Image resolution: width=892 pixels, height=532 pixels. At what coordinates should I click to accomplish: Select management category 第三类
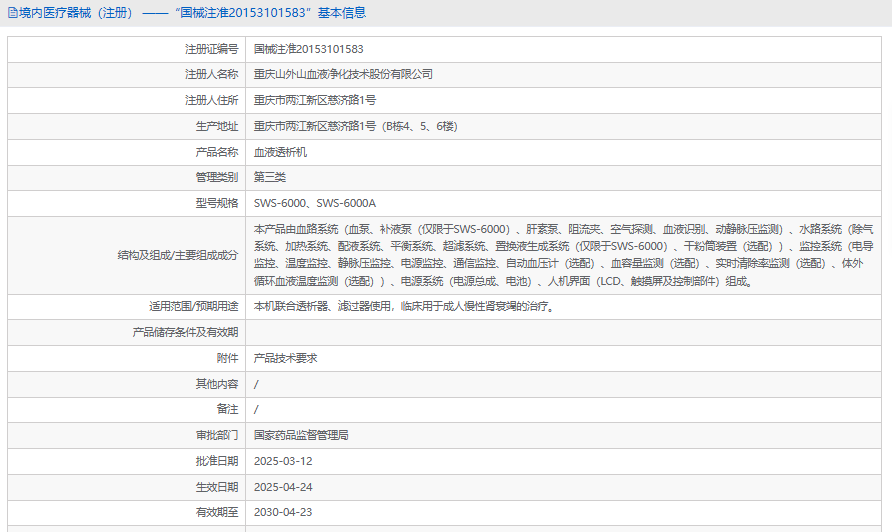(270, 177)
